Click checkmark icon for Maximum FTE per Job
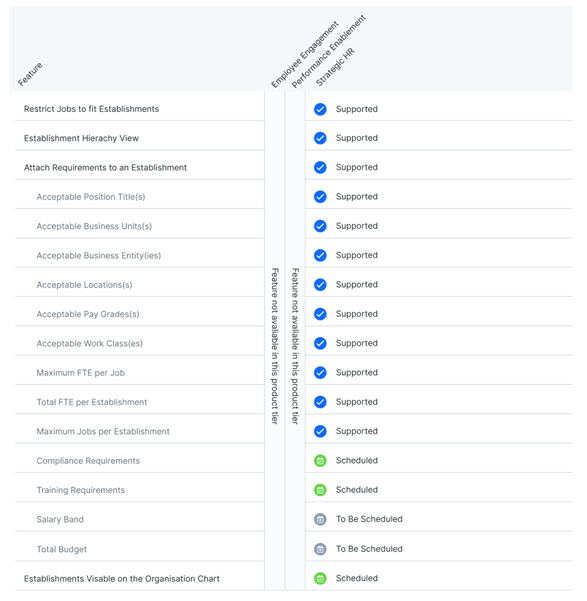Viewport: 587px width, 601px height. pos(320,373)
